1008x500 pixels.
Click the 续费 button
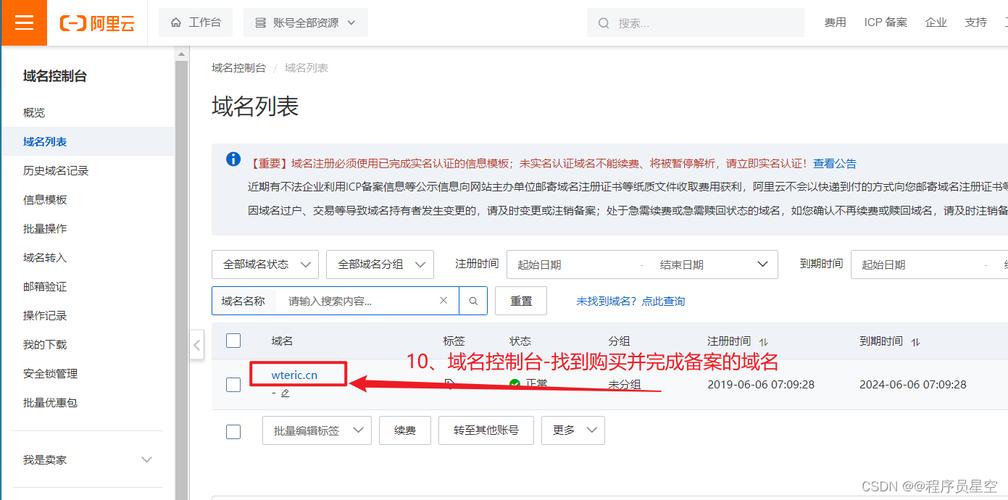(405, 430)
